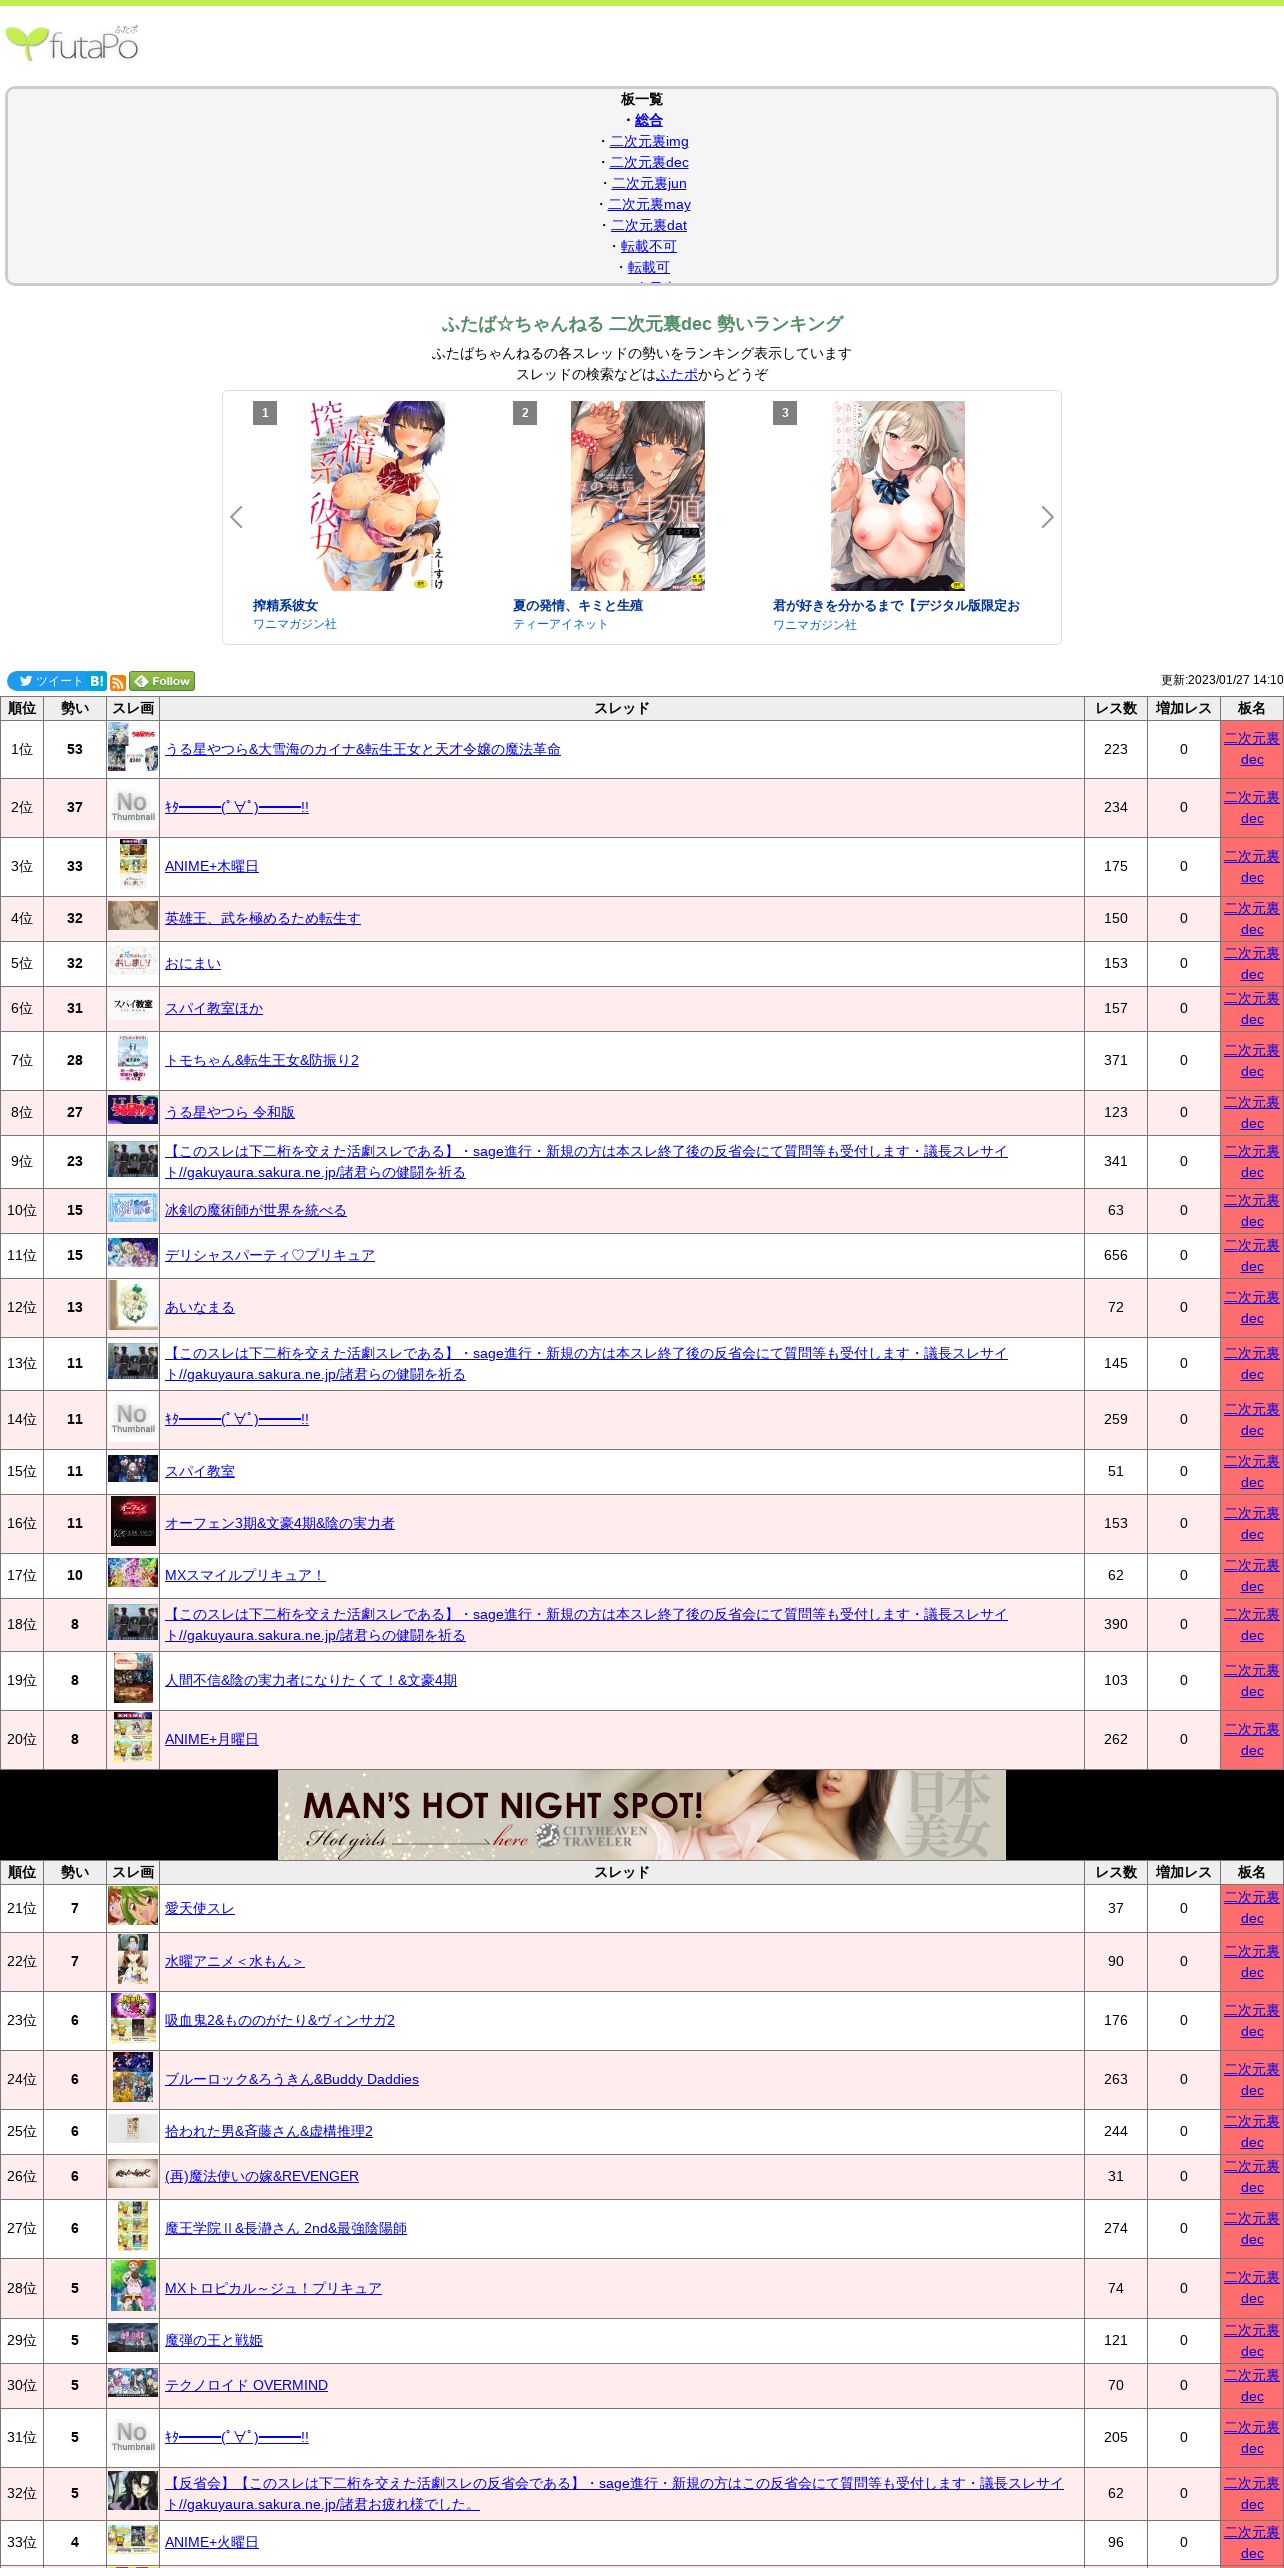Click the green Follow button
This screenshot has width=1284, height=2568.
click(162, 681)
